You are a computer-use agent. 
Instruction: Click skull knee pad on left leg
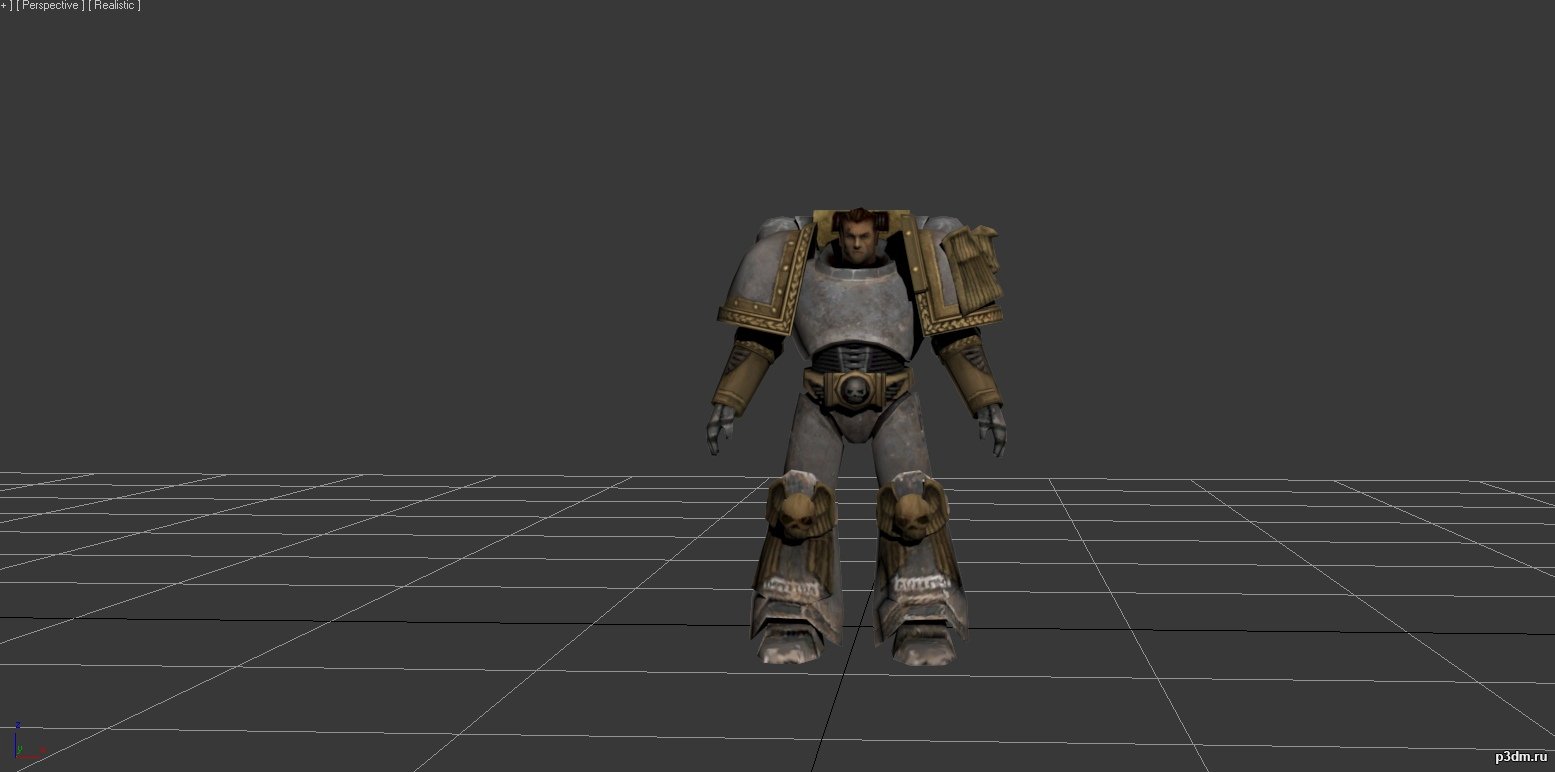click(x=795, y=510)
